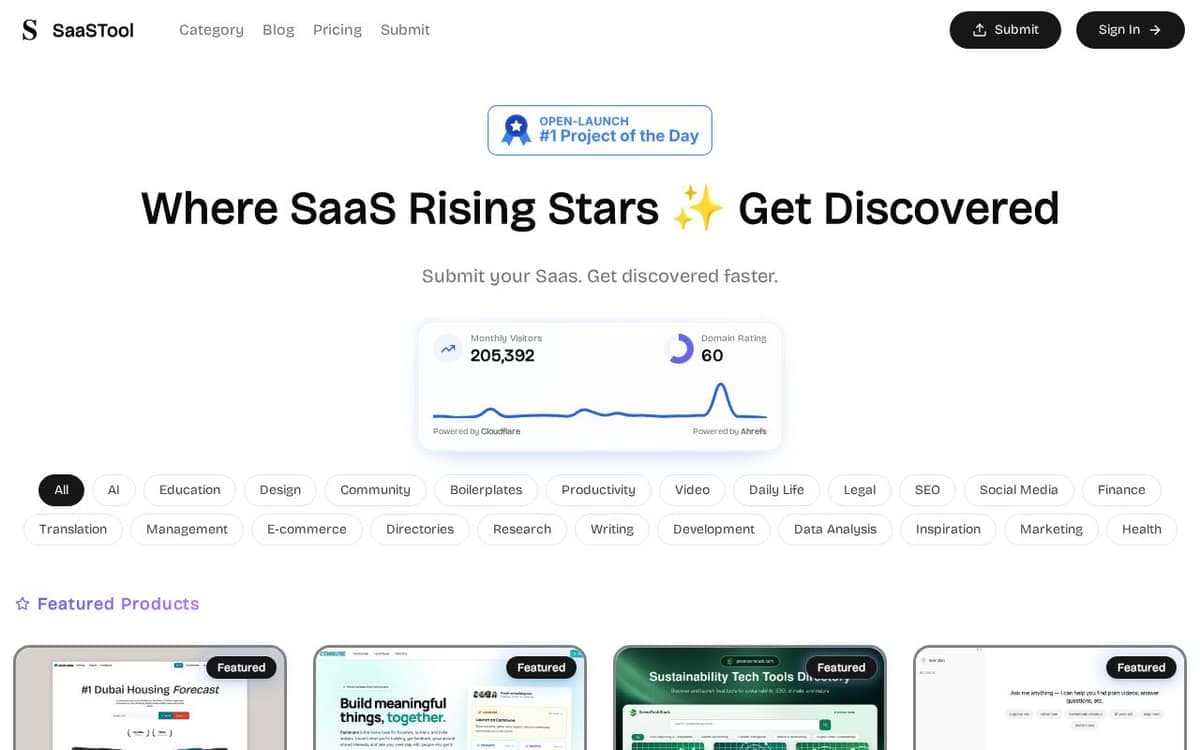Image resolution: width=1200 pixels, height=750 pixels.
Task: Filter by Directories category
Action: (420, 529)
